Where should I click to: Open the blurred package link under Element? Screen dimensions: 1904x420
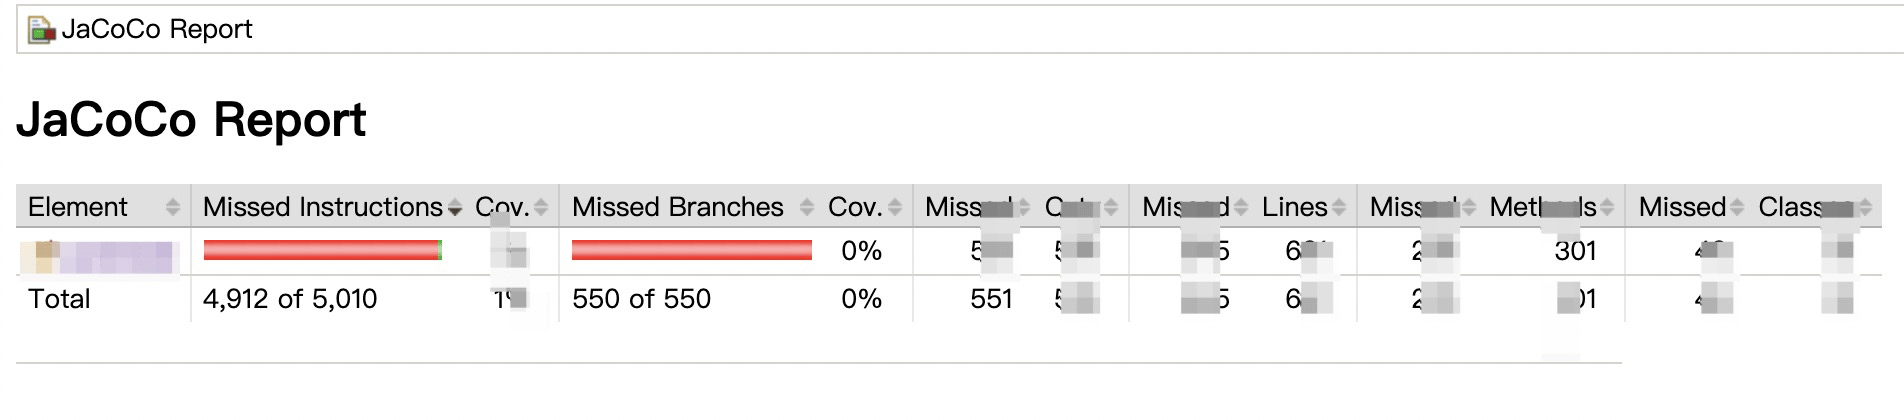(98, 256)
